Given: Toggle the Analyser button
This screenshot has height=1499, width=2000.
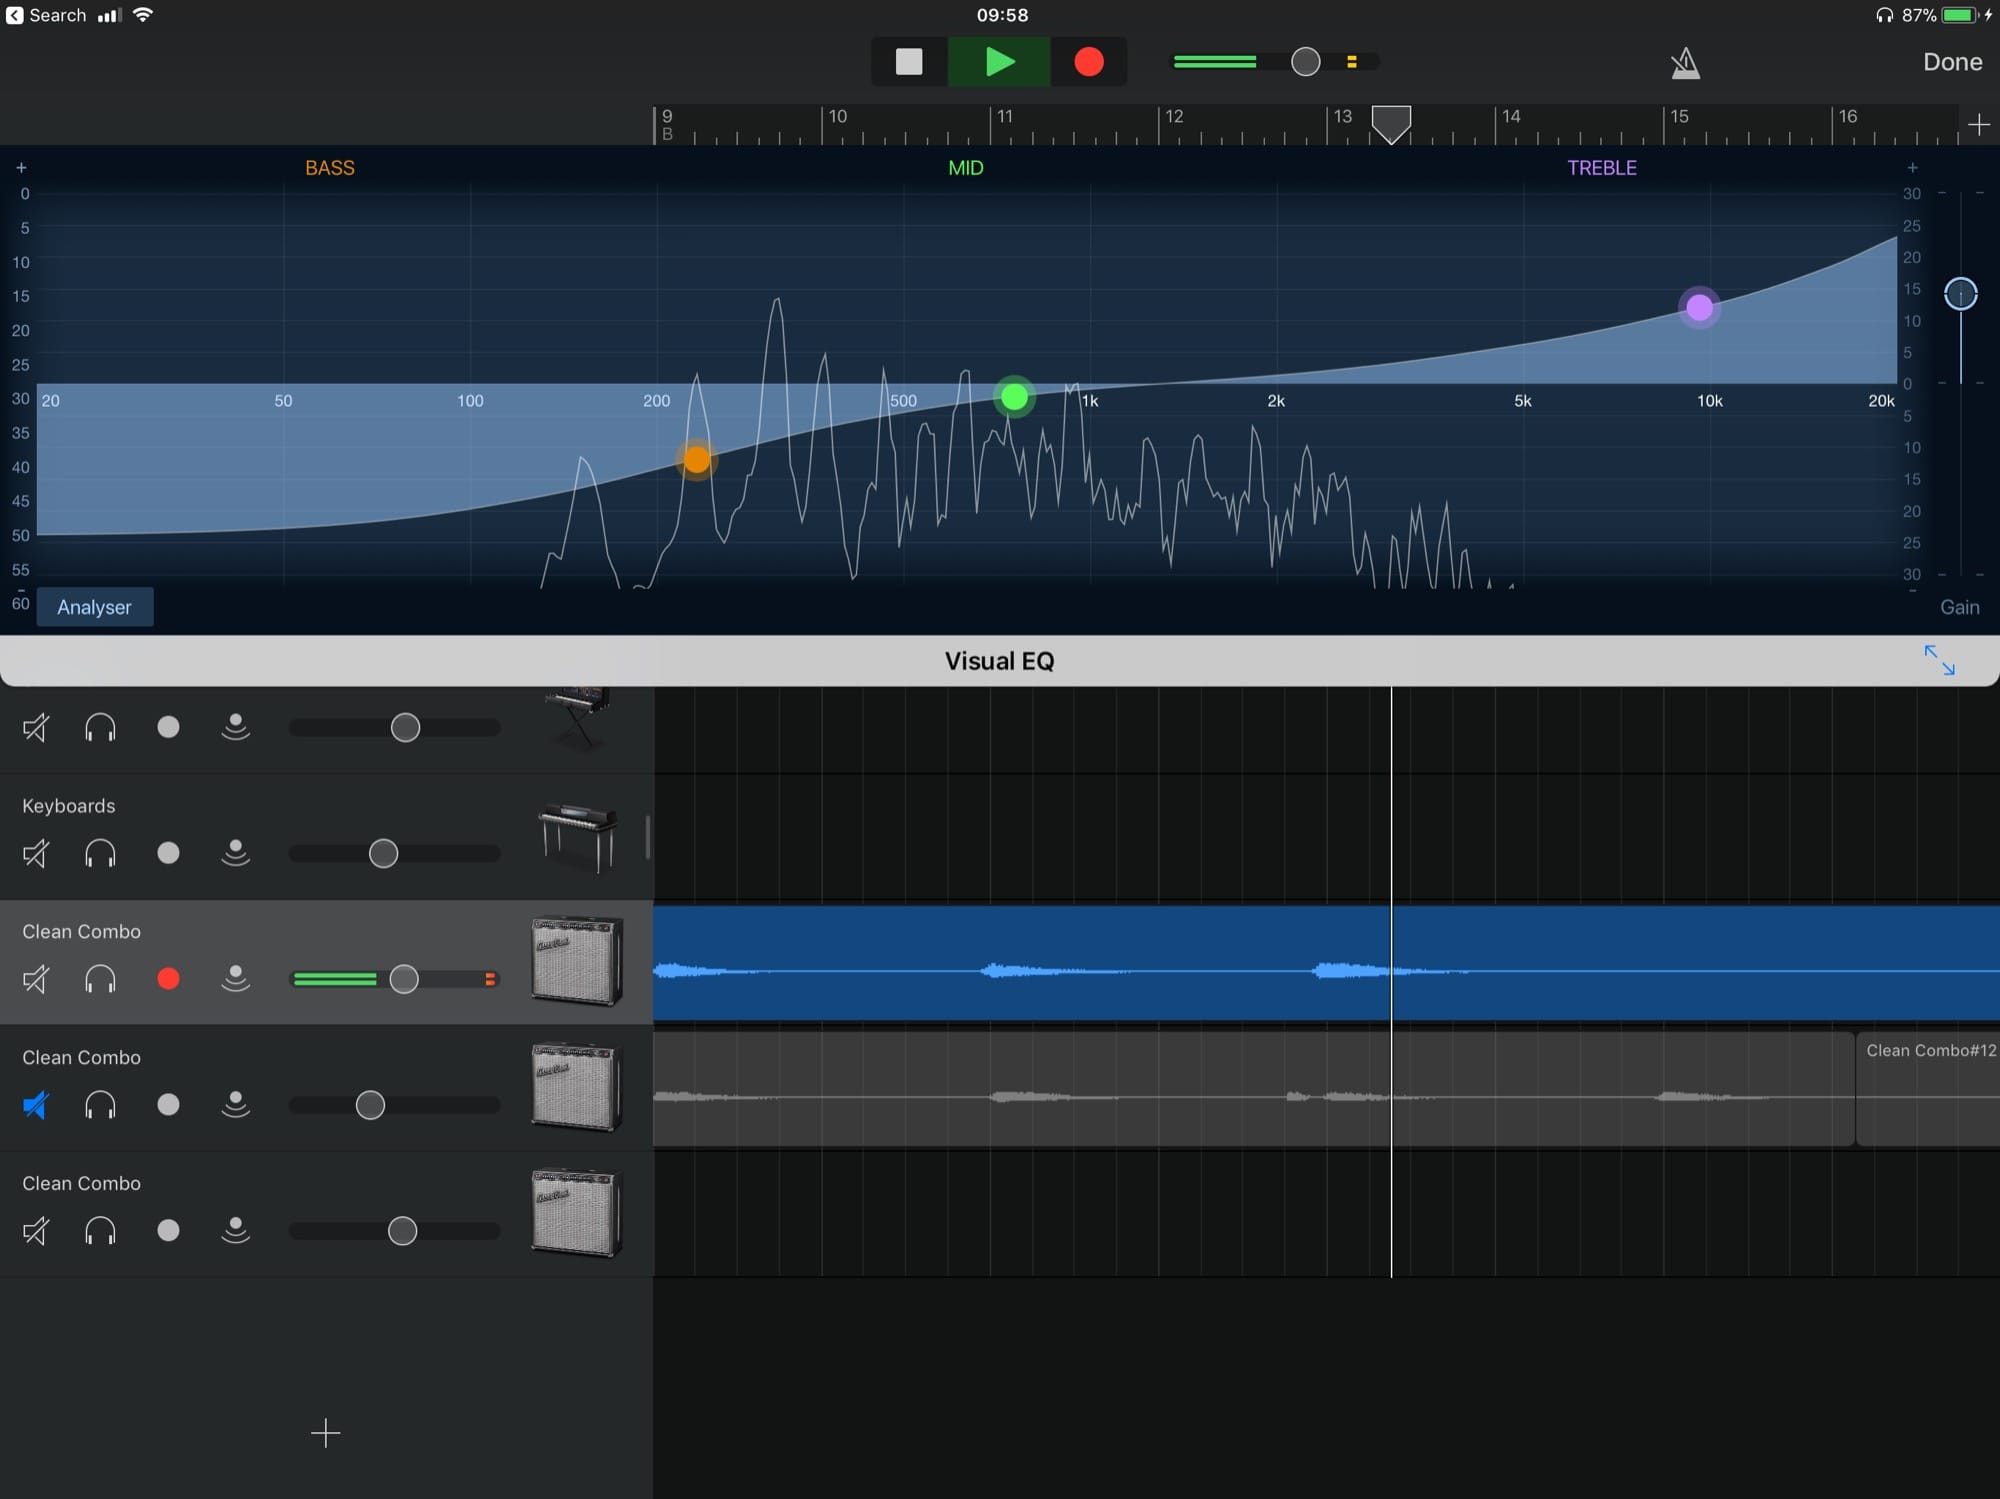Looking at the screenshot, I should point(95,607).
